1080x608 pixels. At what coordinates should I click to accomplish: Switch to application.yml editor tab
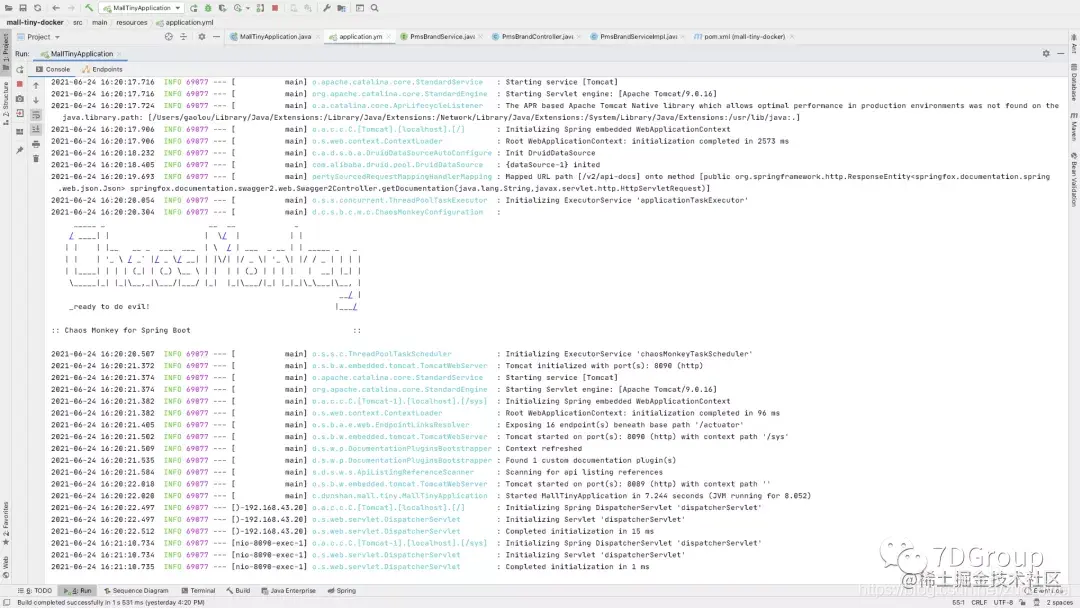coord(360,36)
